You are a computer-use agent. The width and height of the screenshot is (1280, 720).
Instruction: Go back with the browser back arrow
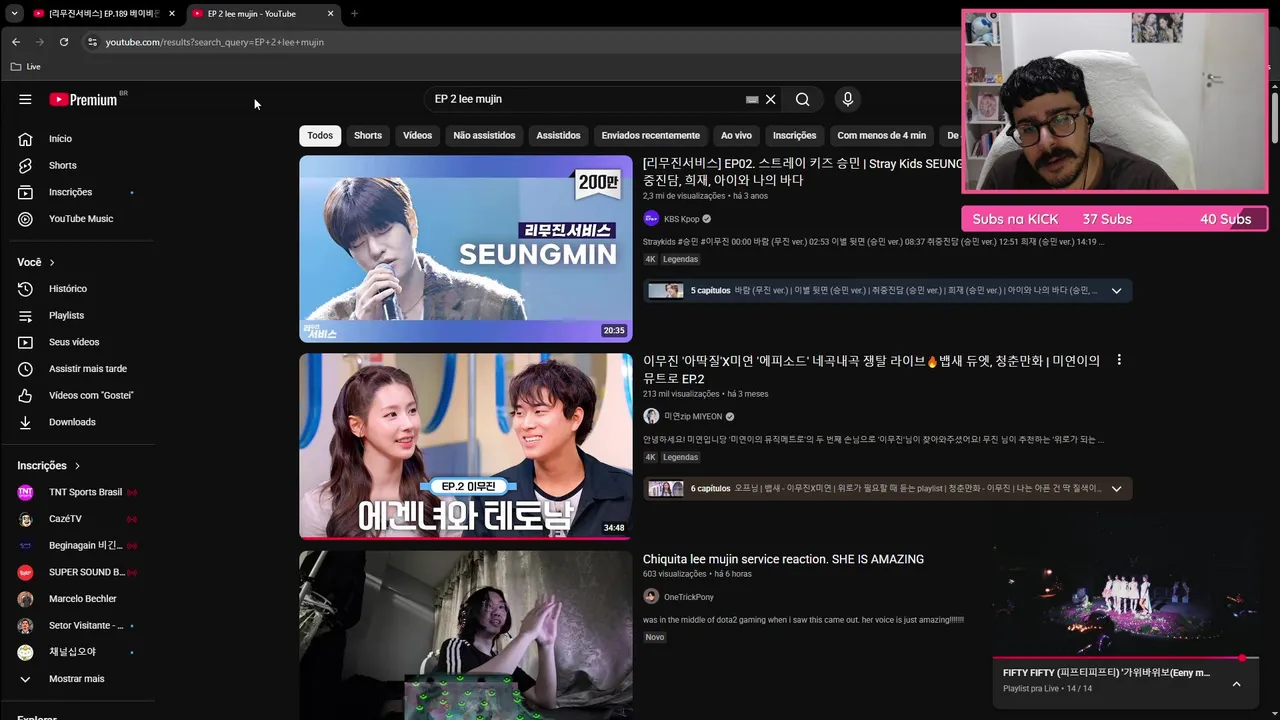pyautogui.click(x=16, y=42)
